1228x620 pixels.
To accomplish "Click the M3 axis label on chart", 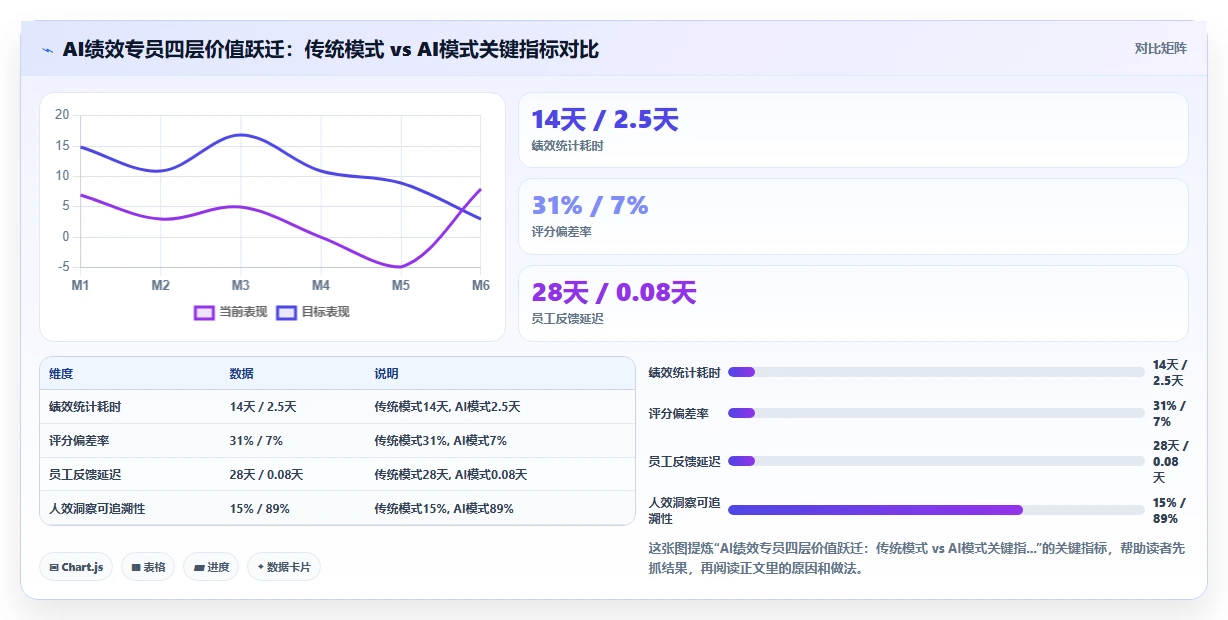I will tap(240, 285).
